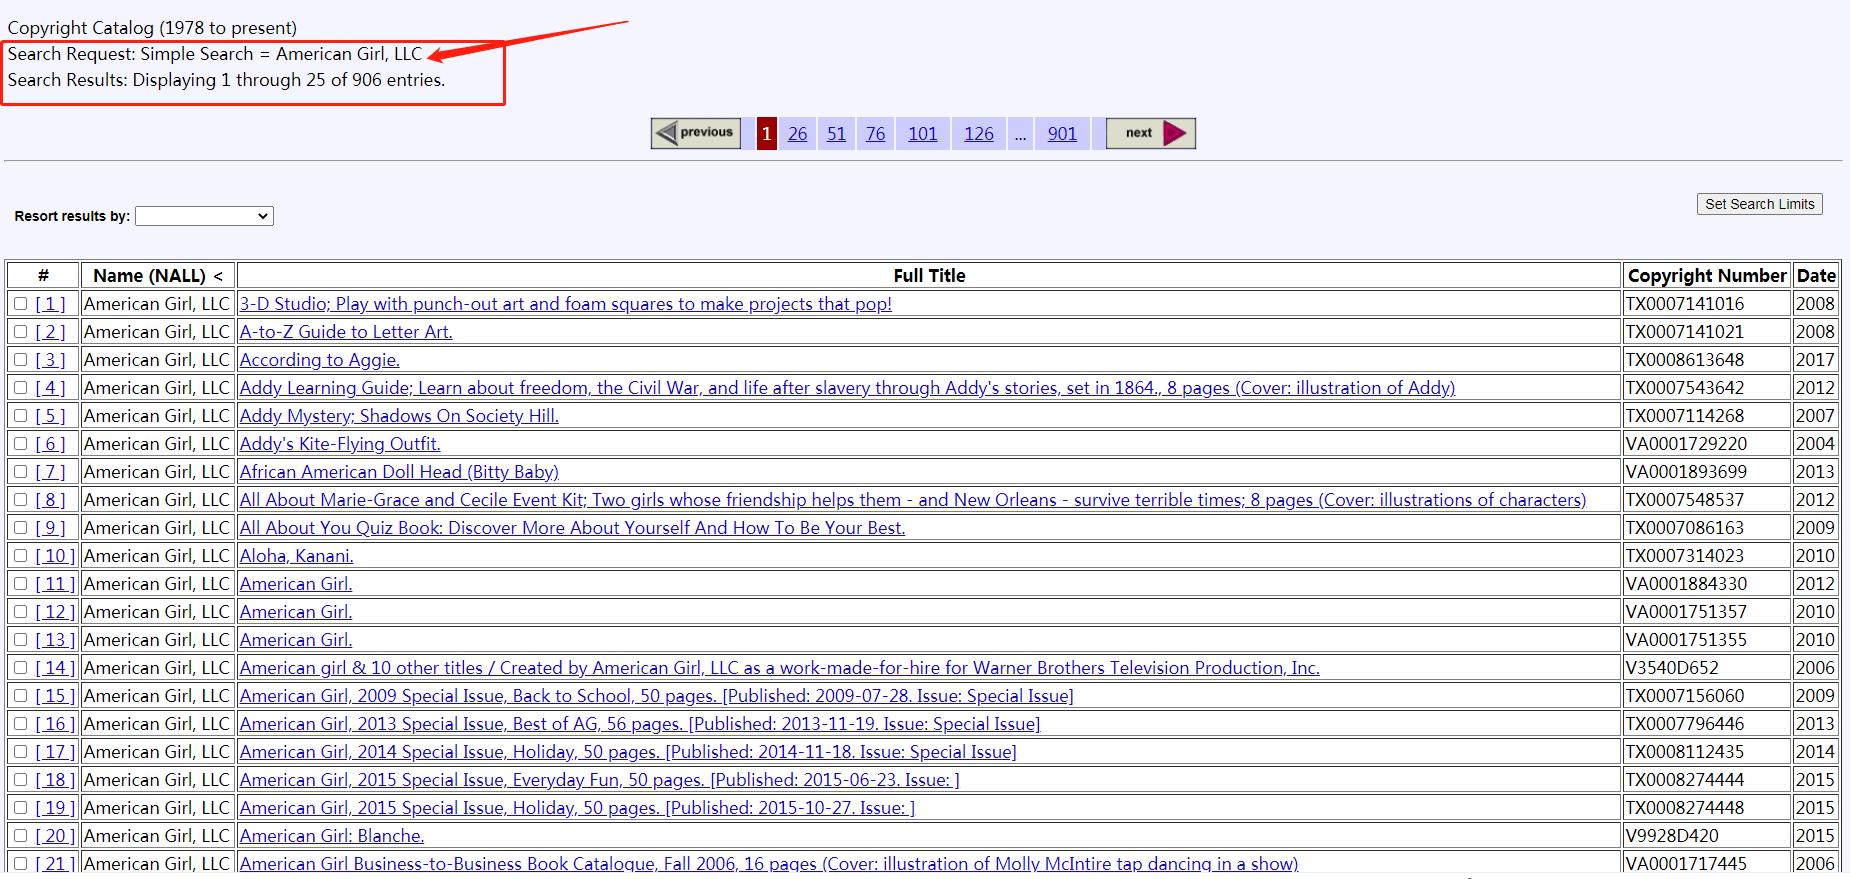Jump to results starting at 101

(x=922, y=134)
